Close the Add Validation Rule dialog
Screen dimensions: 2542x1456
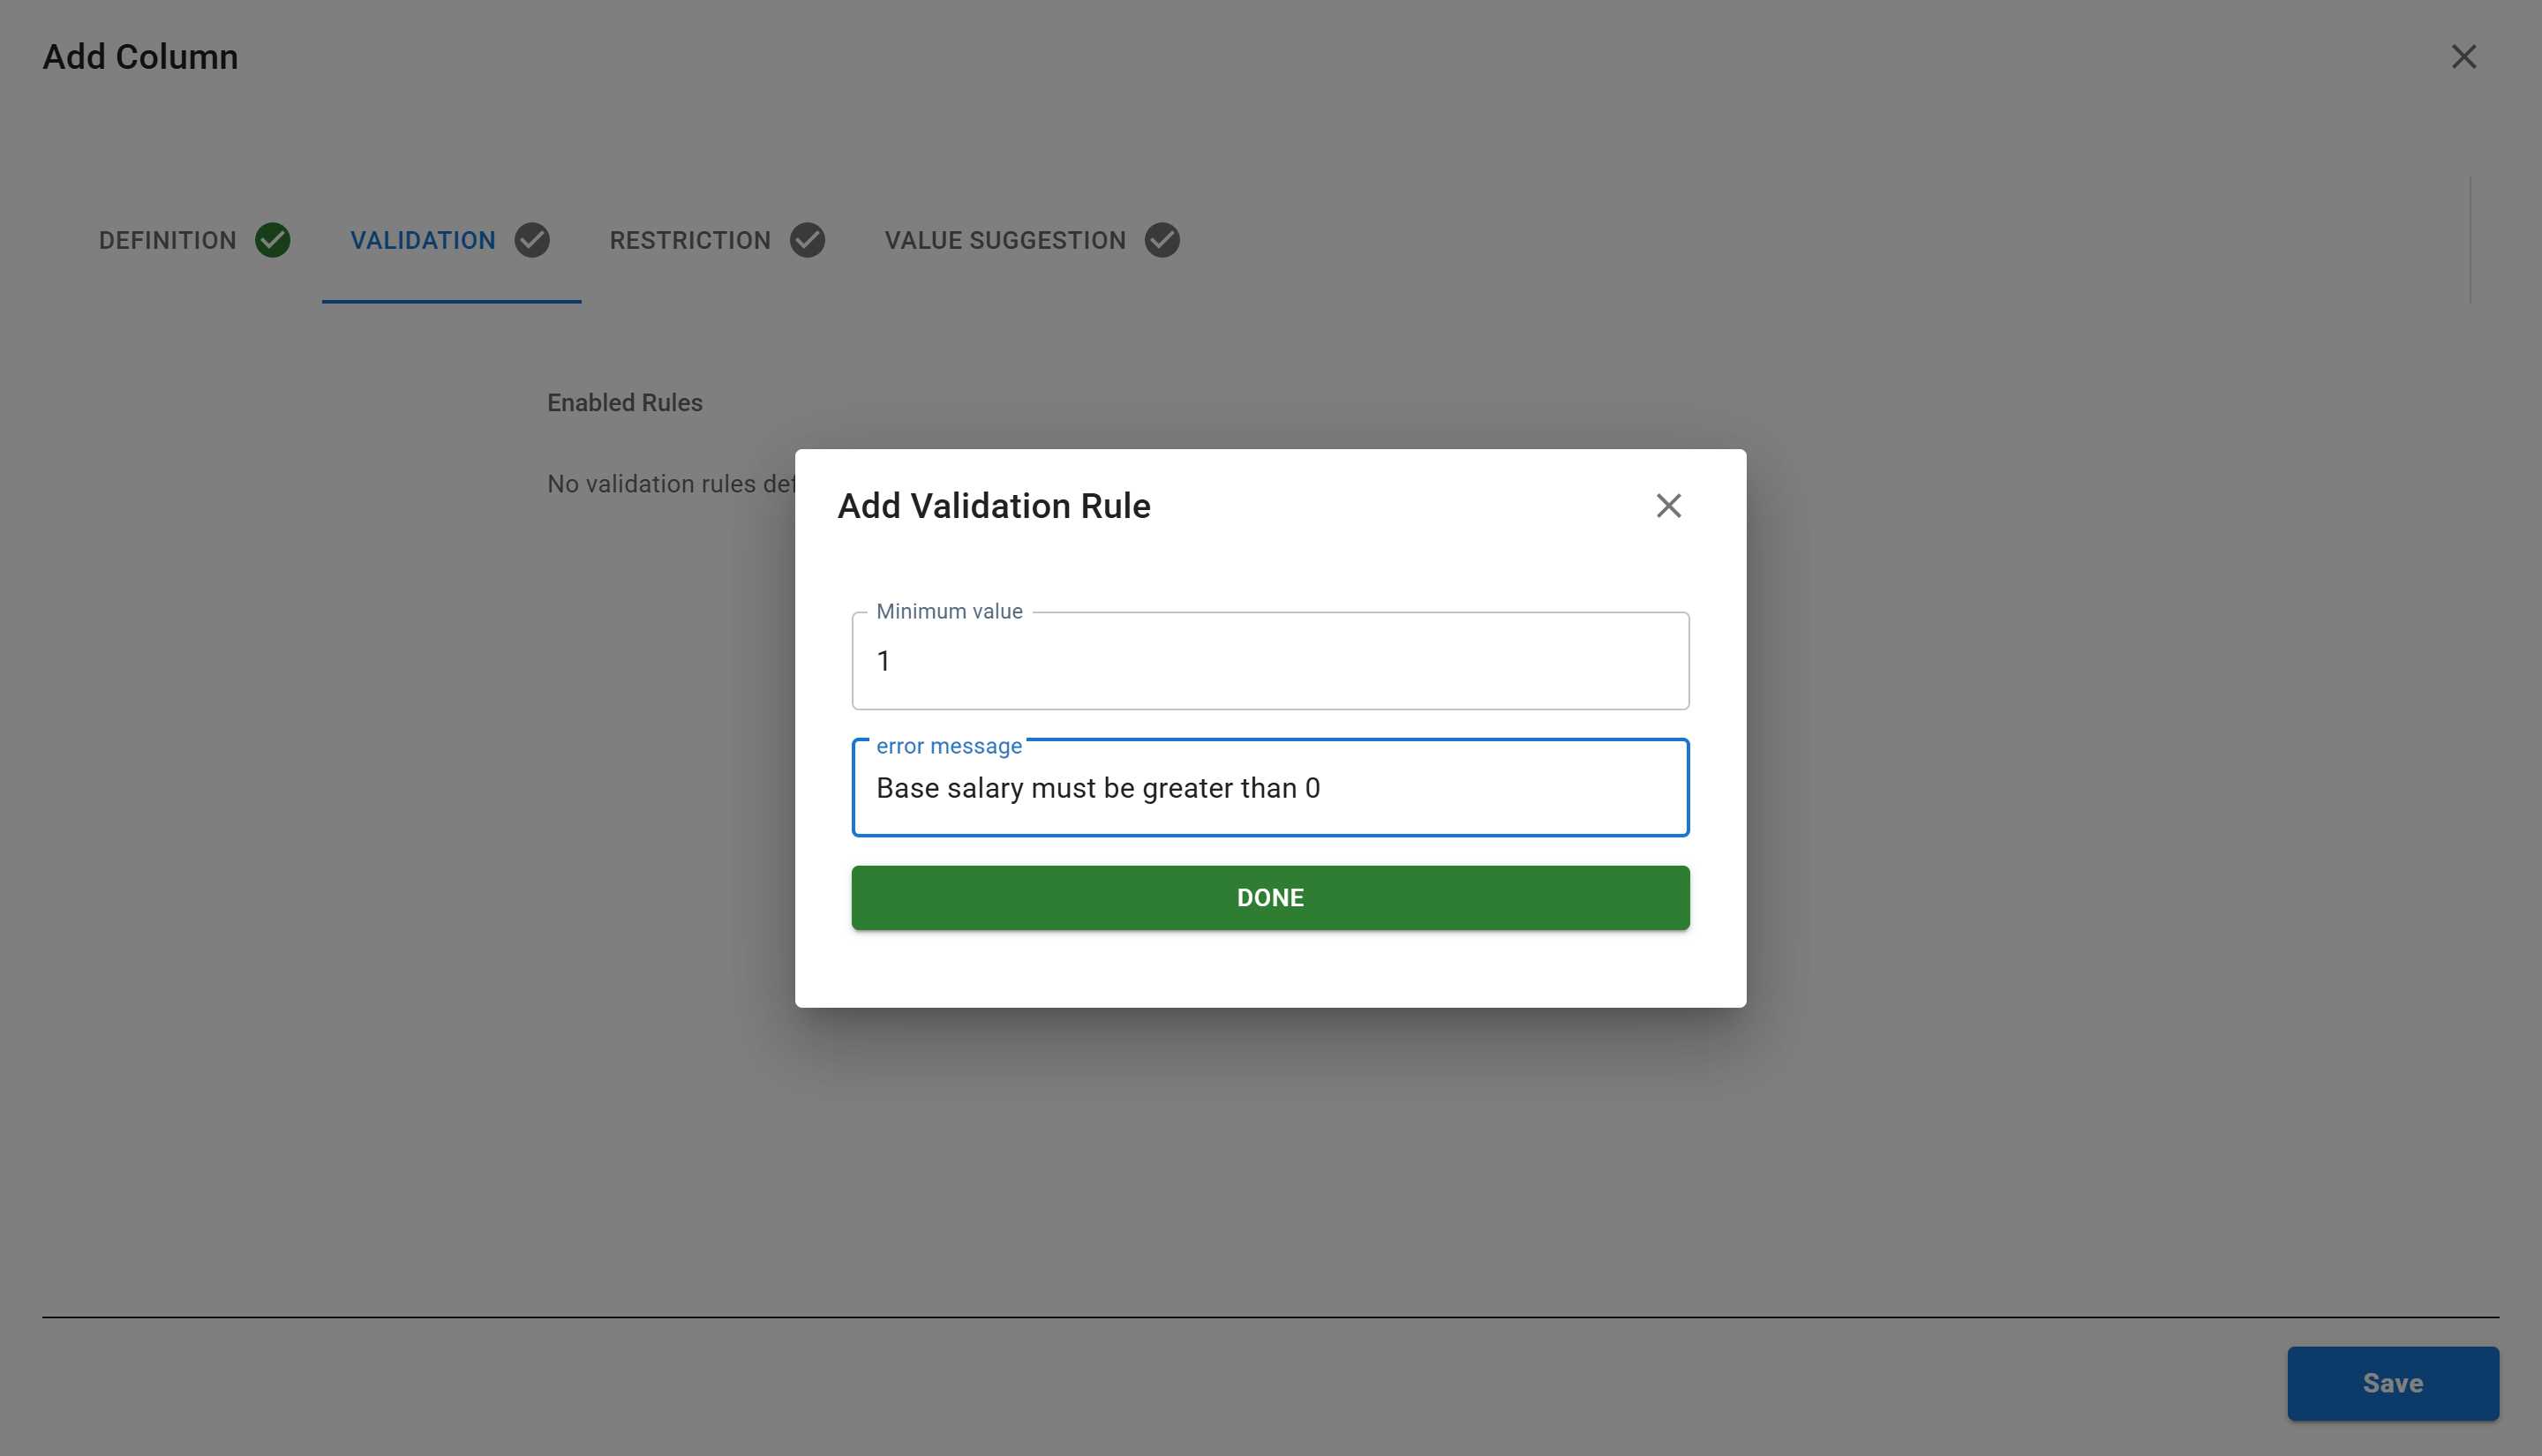point(1668,506)
